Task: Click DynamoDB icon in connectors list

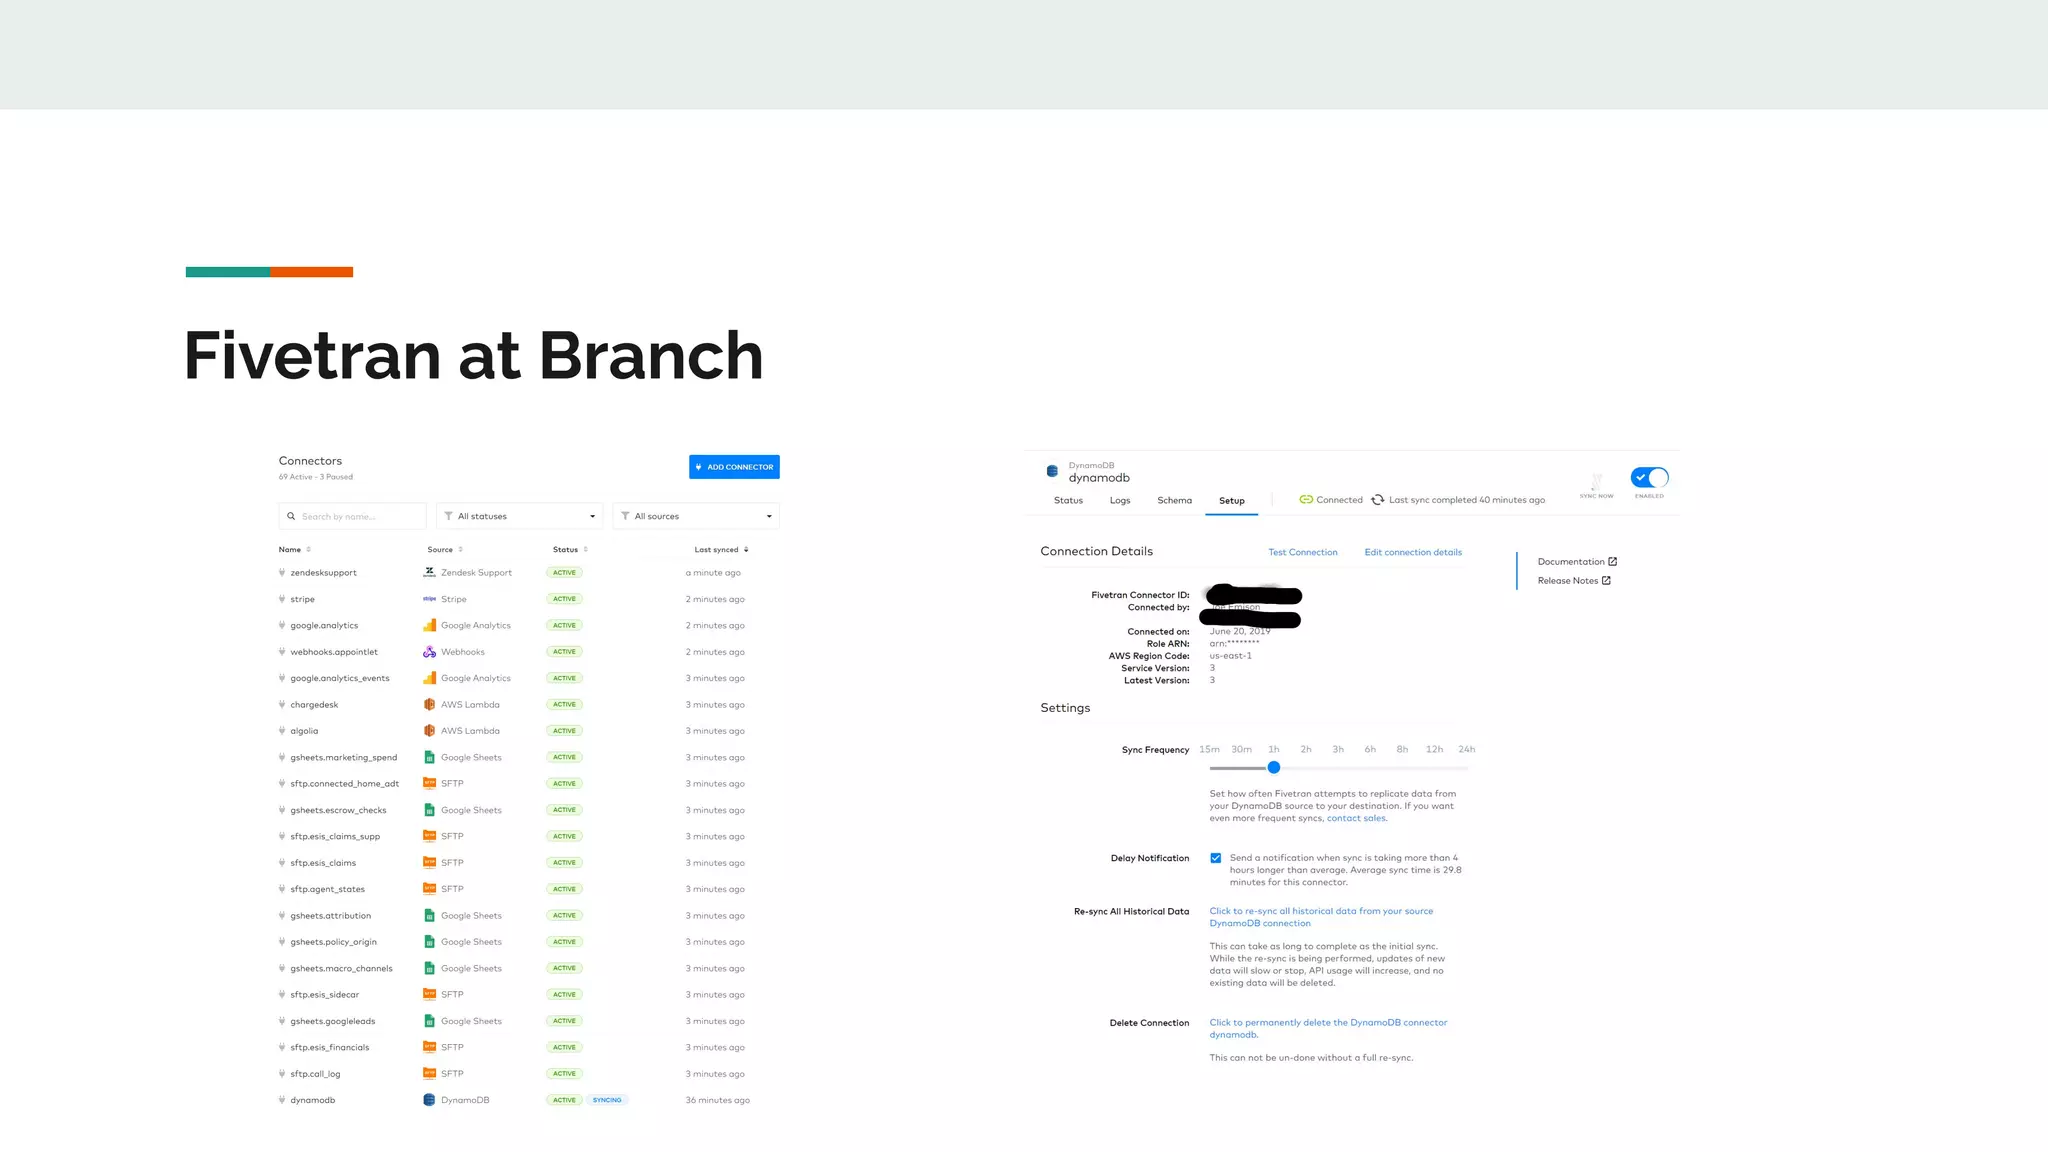Action: click(x=429, y=1100)
